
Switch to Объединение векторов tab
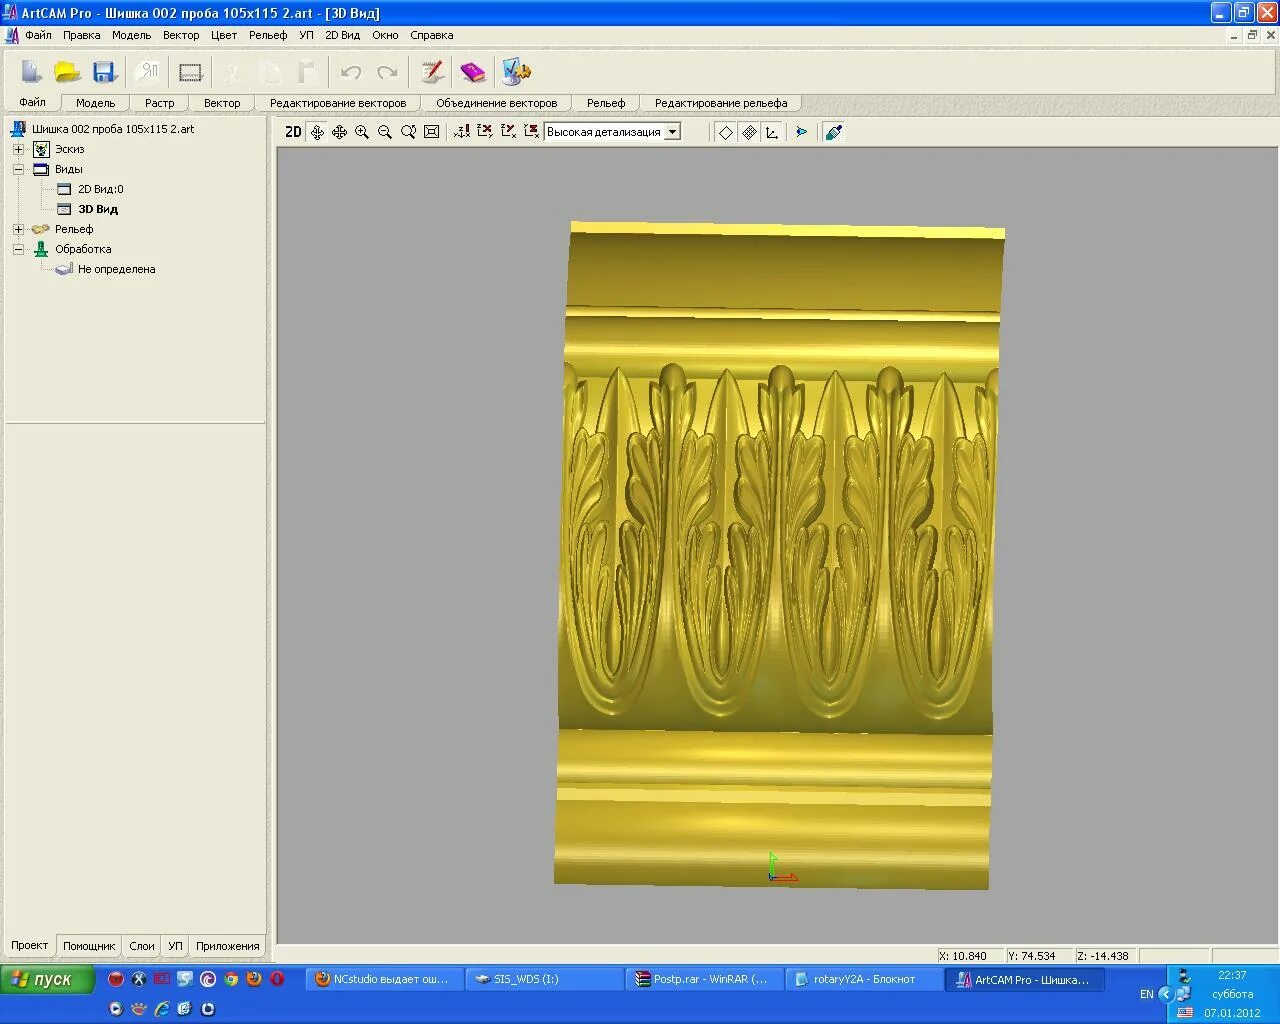496,103
